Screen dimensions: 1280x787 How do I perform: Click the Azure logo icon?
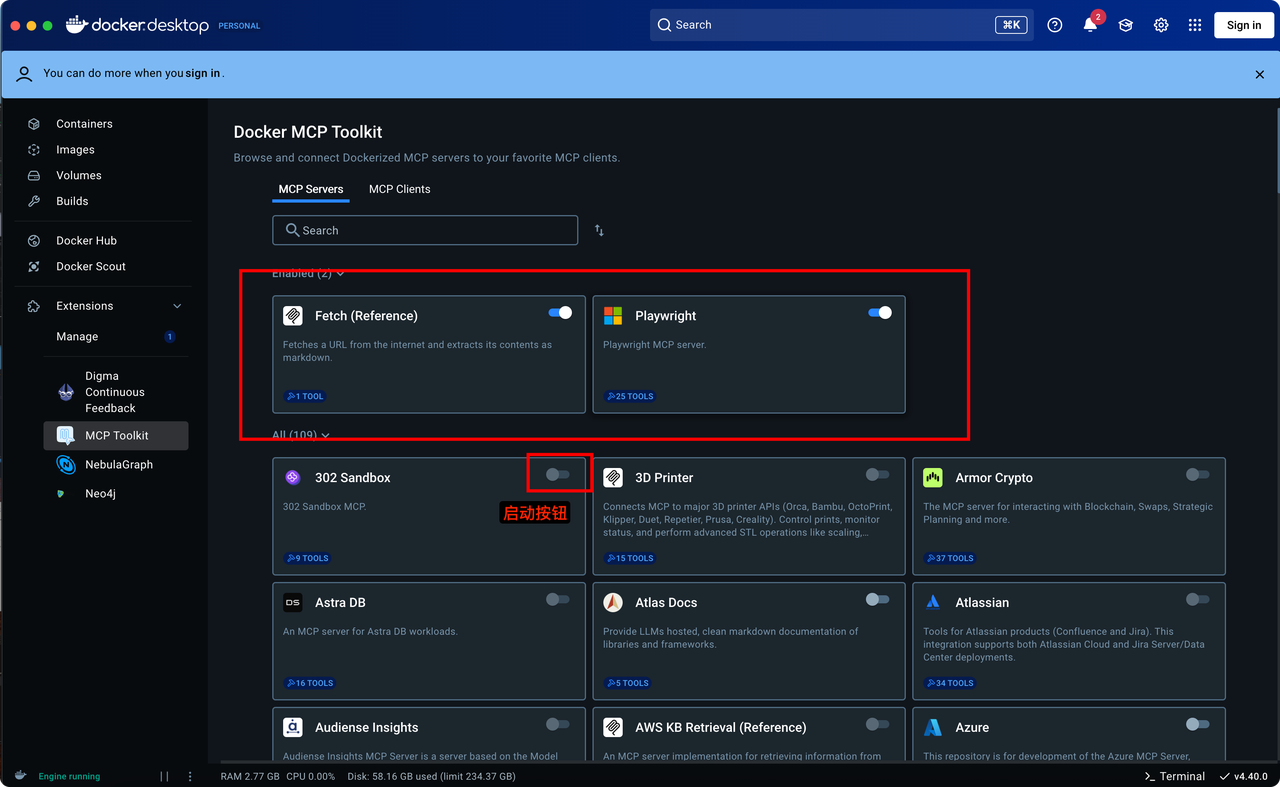click(933, 728)
